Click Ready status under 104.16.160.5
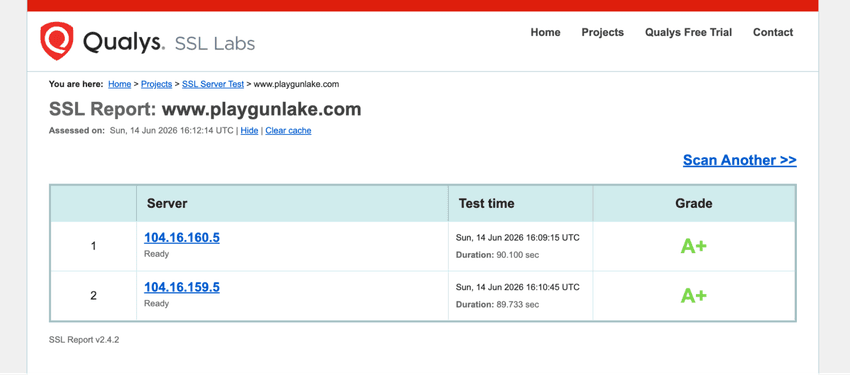This screenshot has width=850, height=375. (x=156, y=254)
